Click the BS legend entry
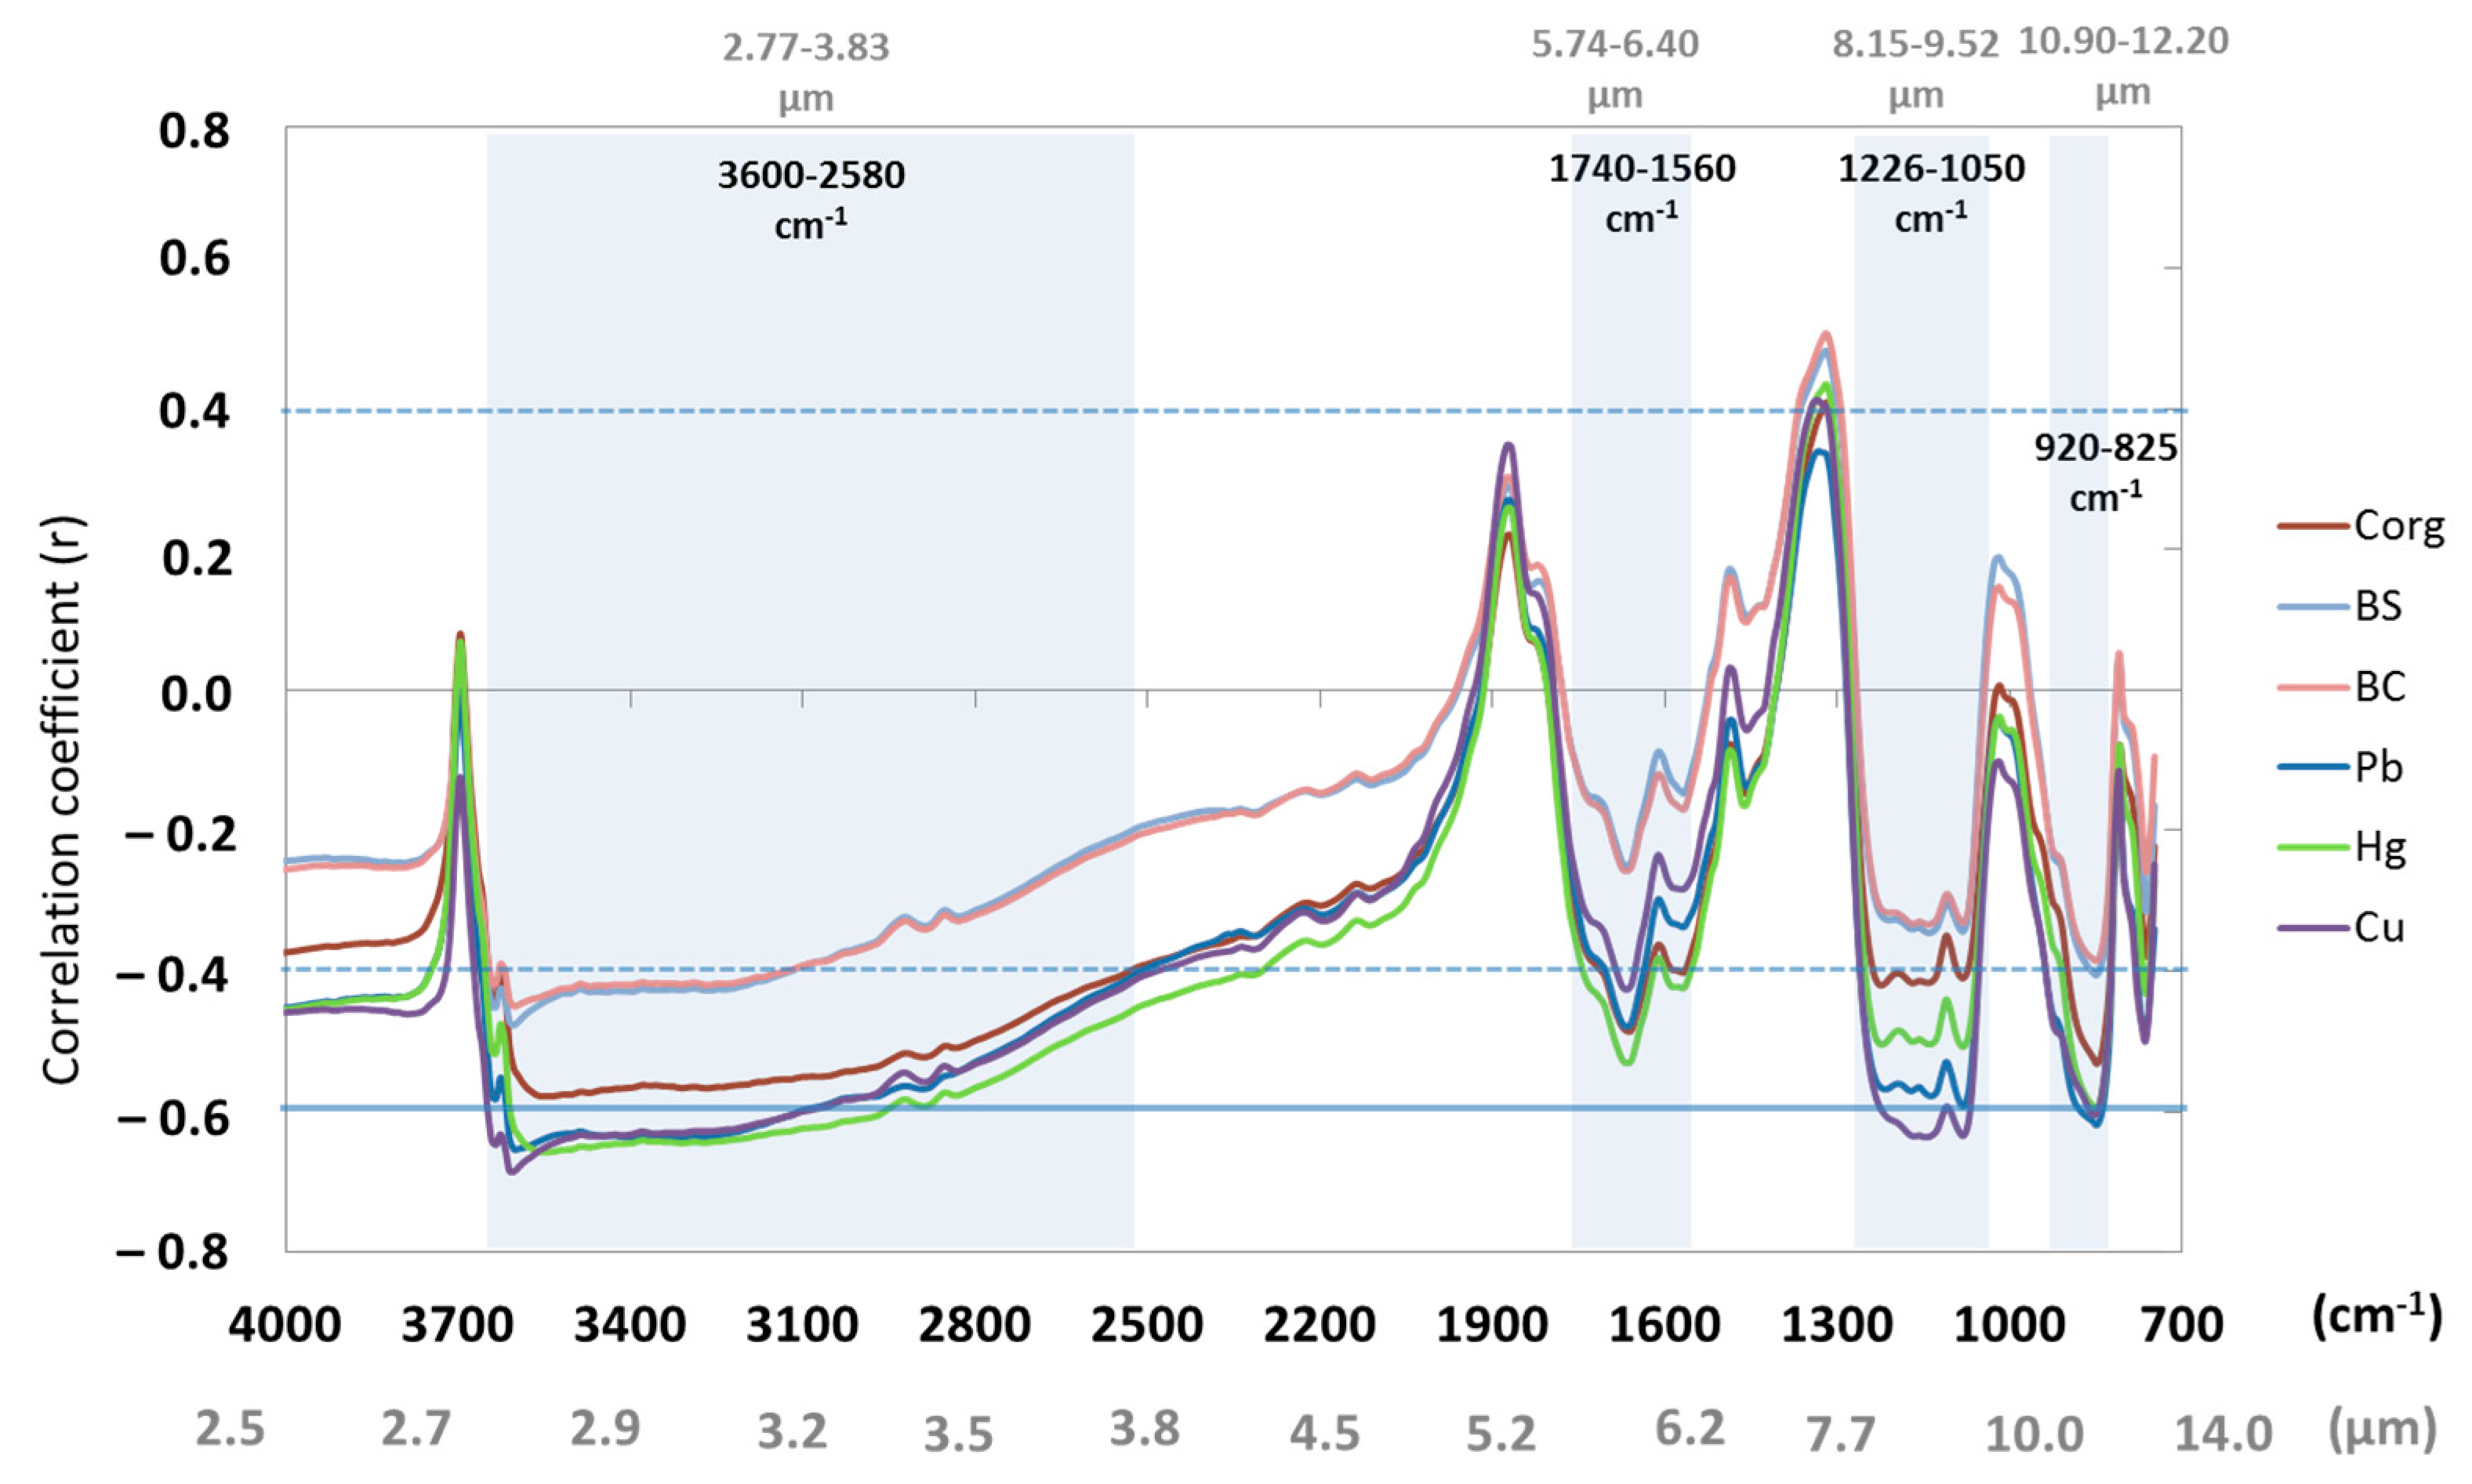Screen dimensions: 2472x1484 pos(2377,606)
